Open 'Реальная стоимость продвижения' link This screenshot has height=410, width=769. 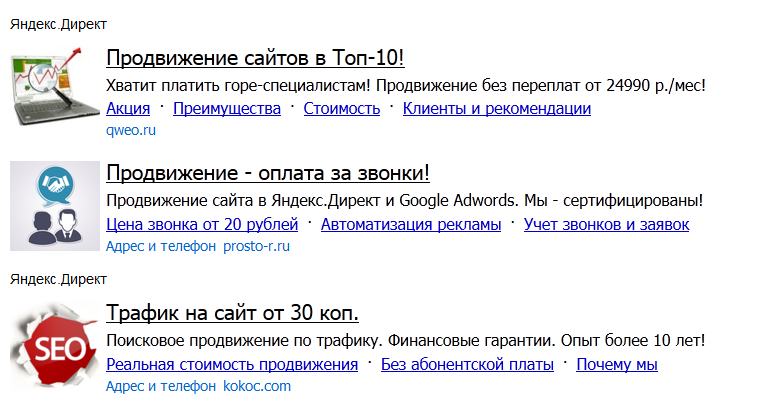(232, 364)
